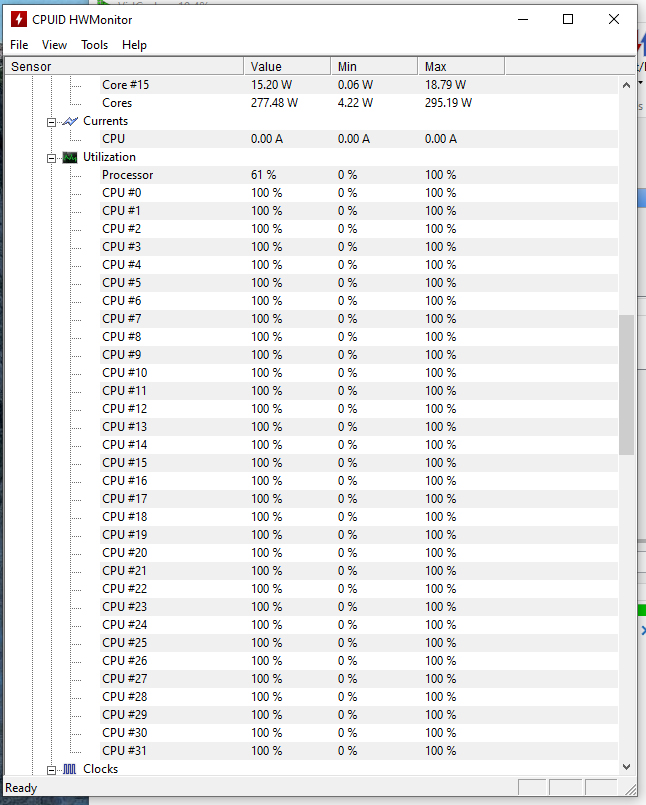Image resolution: width=646 pixels, height=805 pixels.
Task: Collapse the Utilization tree node
Action: [x=51, y=158]
